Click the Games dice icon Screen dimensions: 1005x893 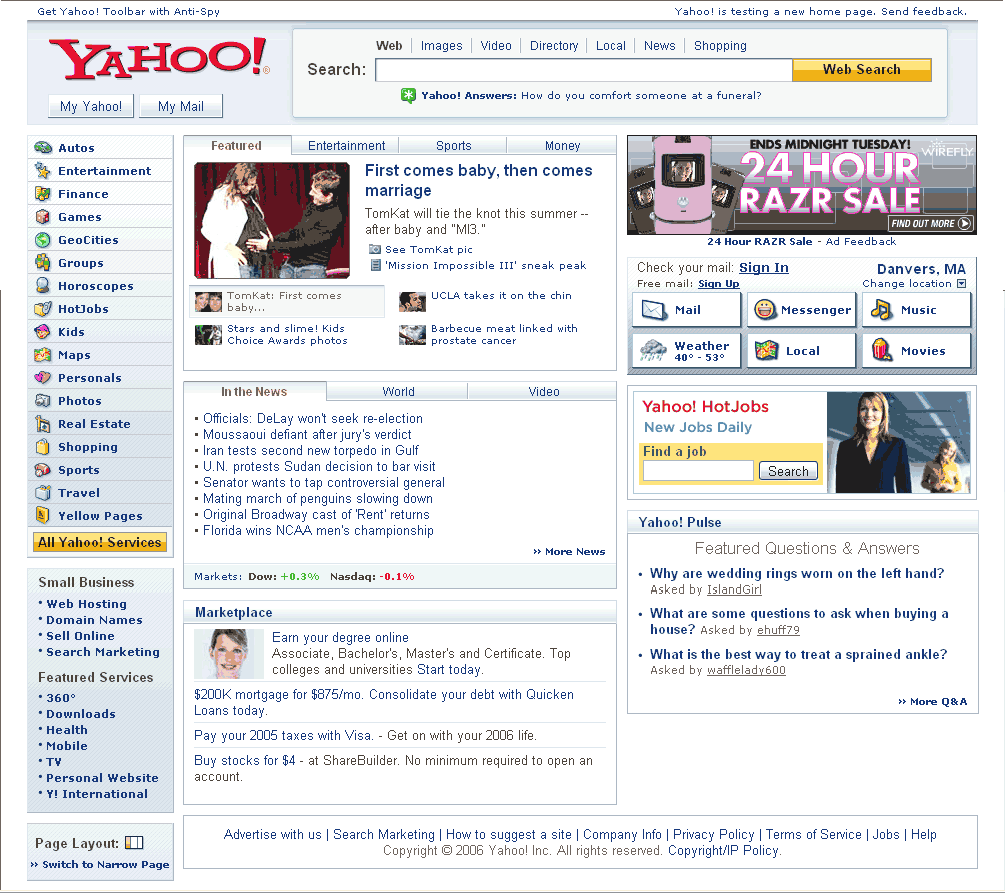(x=43, y=217)
